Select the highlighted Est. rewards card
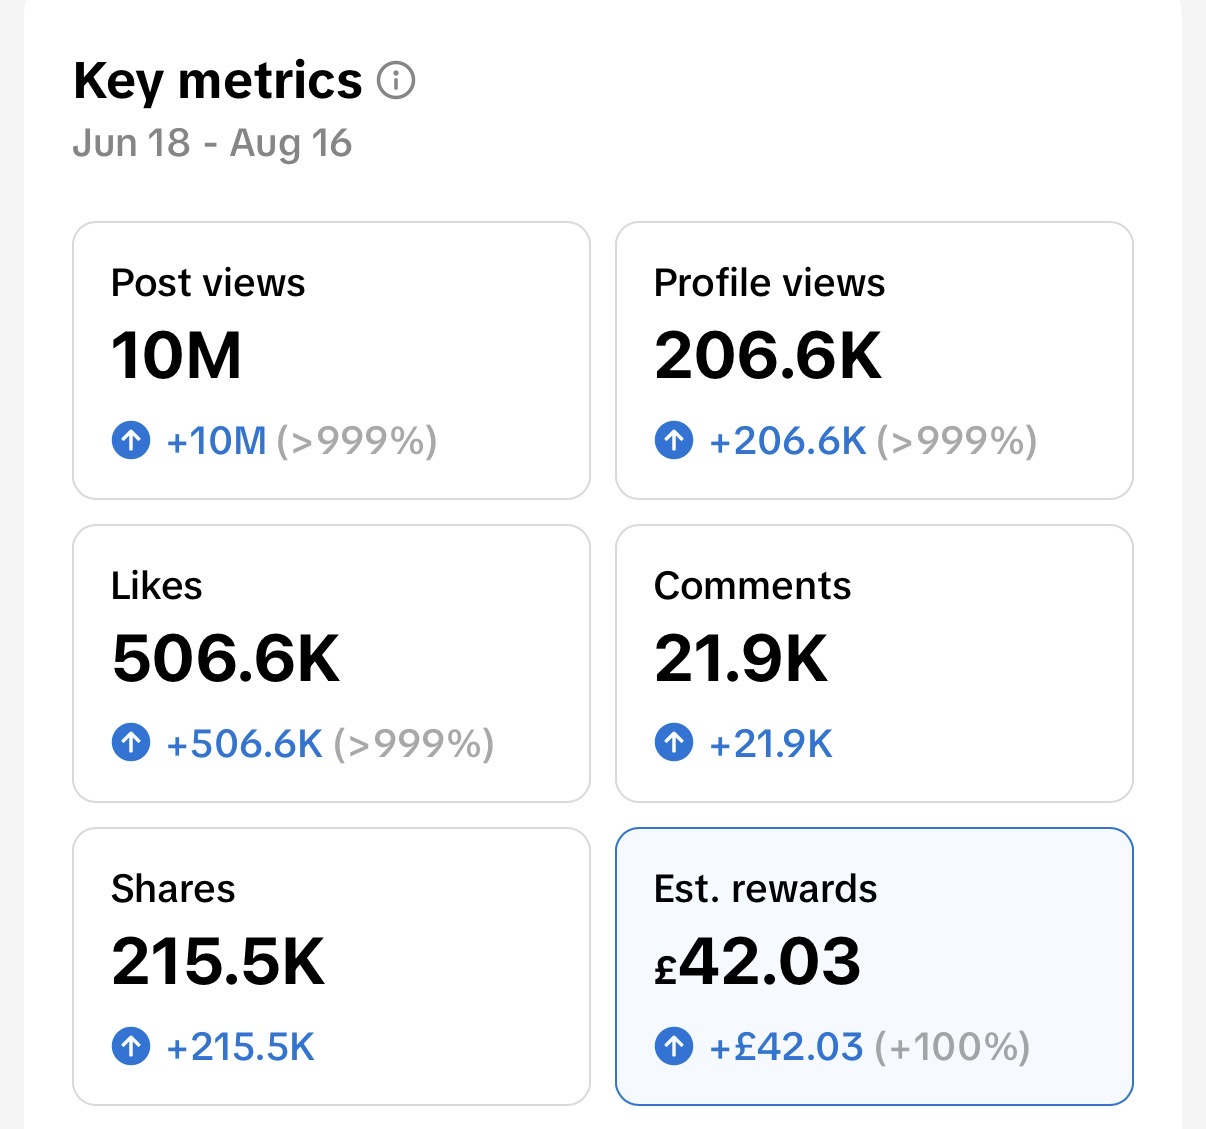 coord(874,966)
